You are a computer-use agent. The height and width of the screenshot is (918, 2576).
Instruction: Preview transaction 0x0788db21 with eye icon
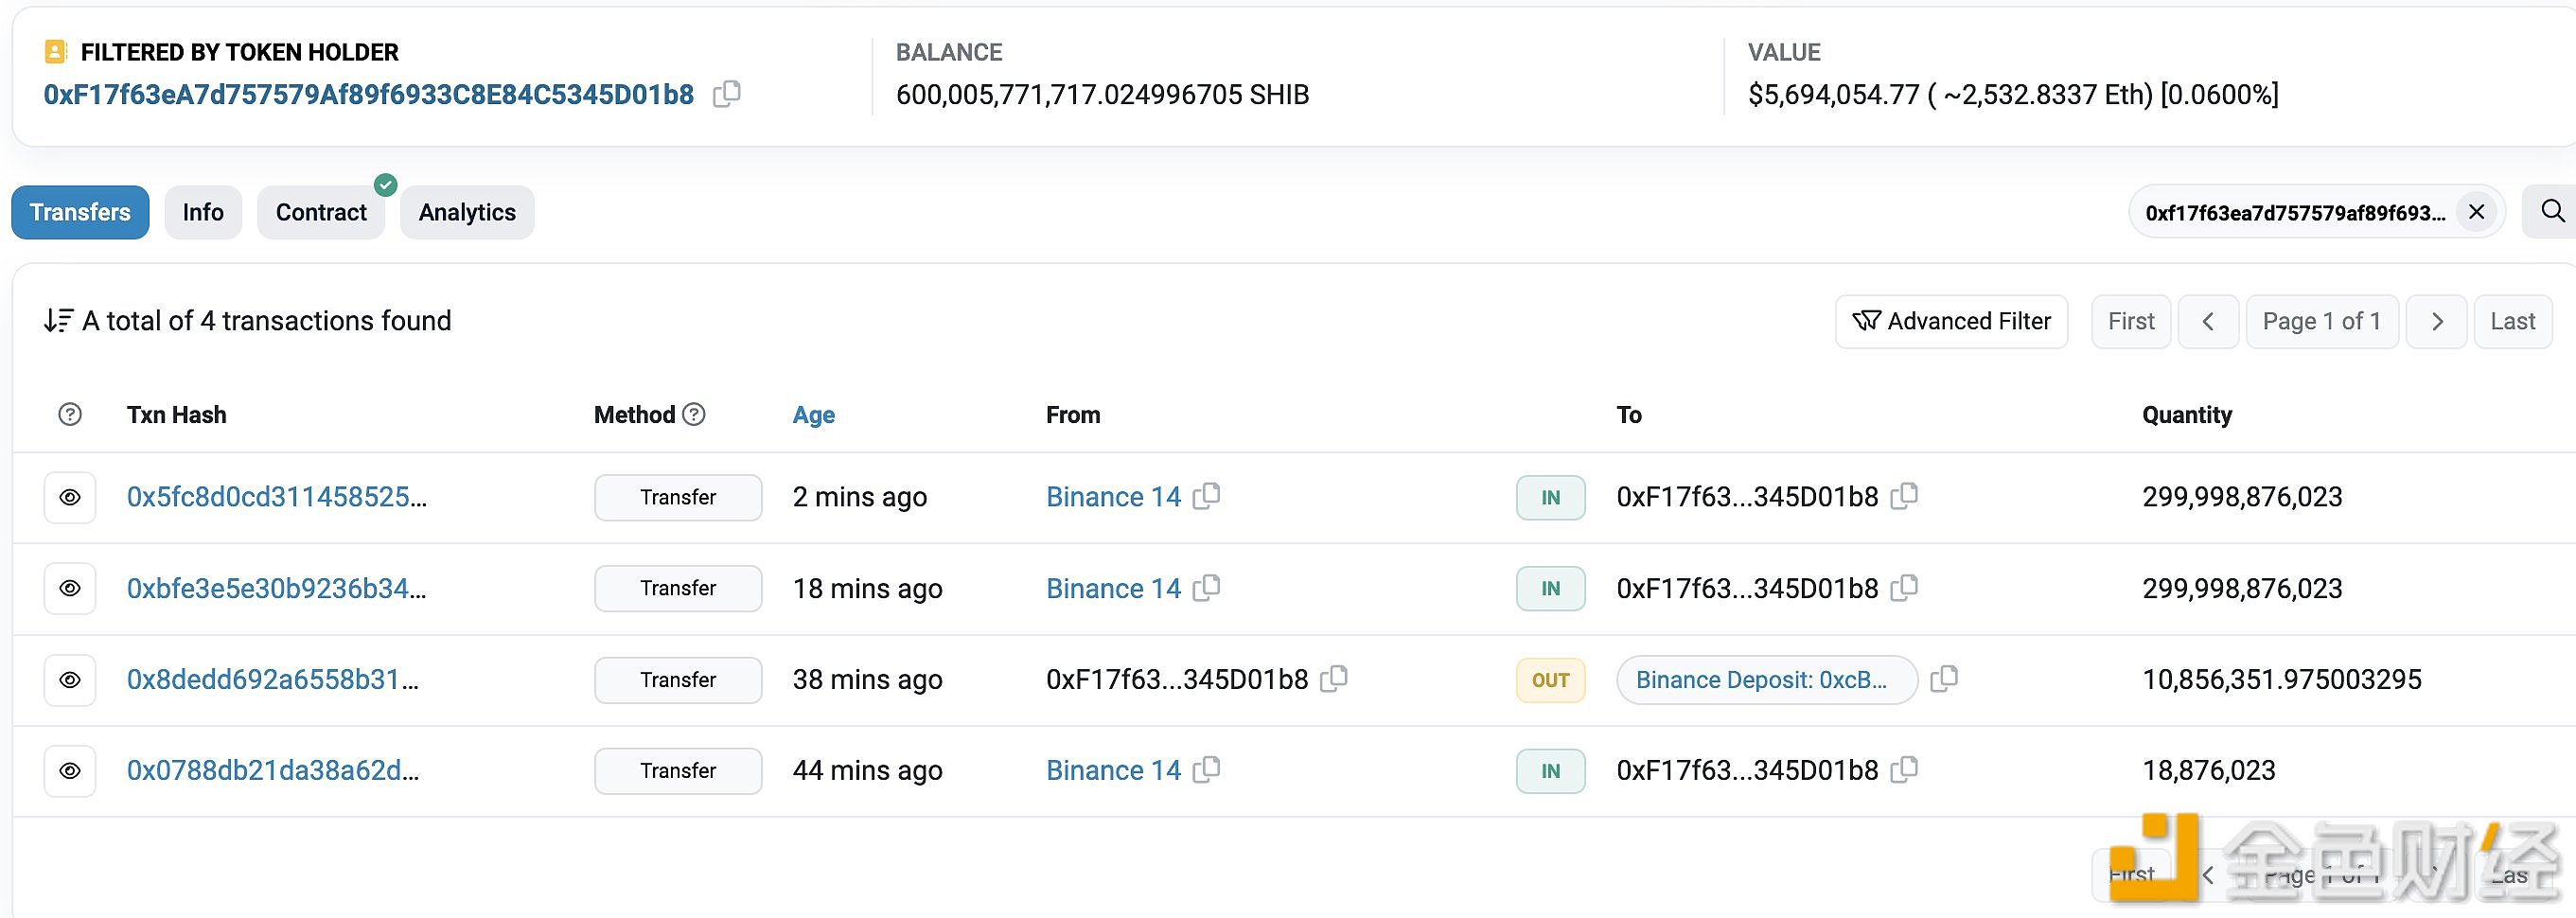[70, 771]
